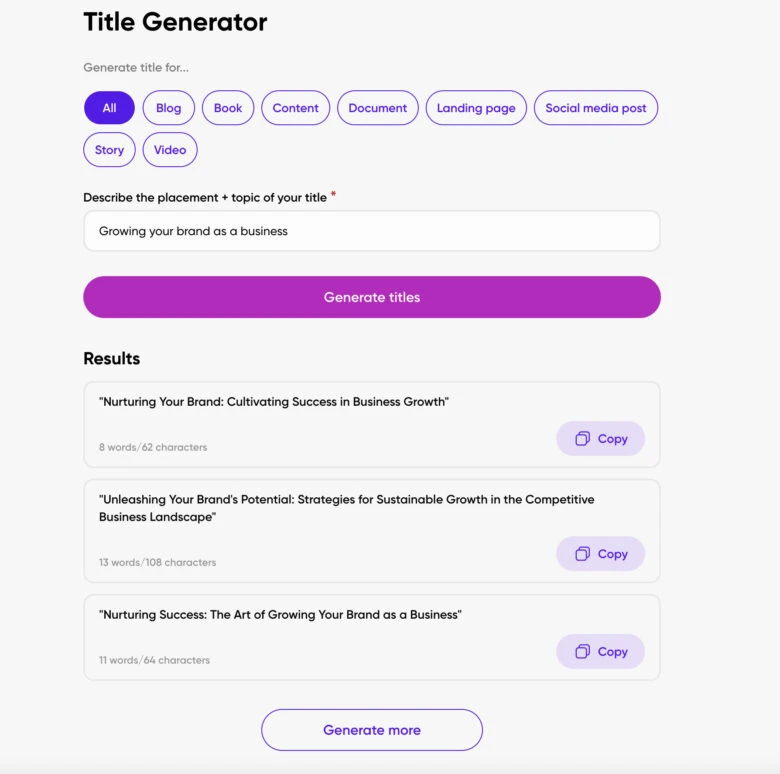780x774 pixels.
Task: Click the "8 words/62 characters" count label
Action: point(153,447)
